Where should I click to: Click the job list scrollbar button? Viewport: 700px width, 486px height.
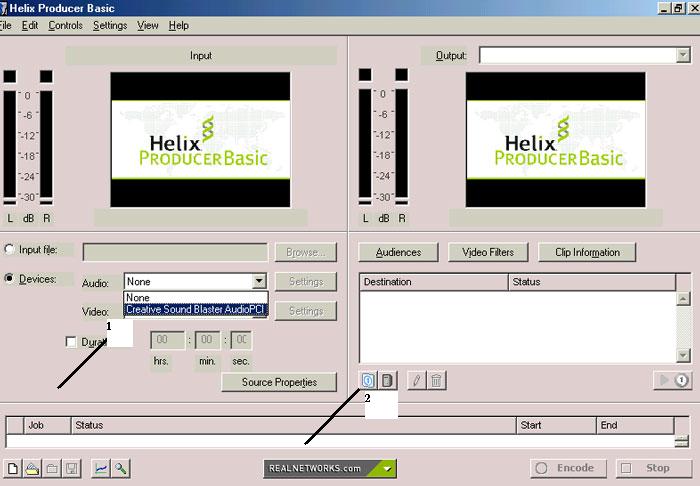point(681,441)
